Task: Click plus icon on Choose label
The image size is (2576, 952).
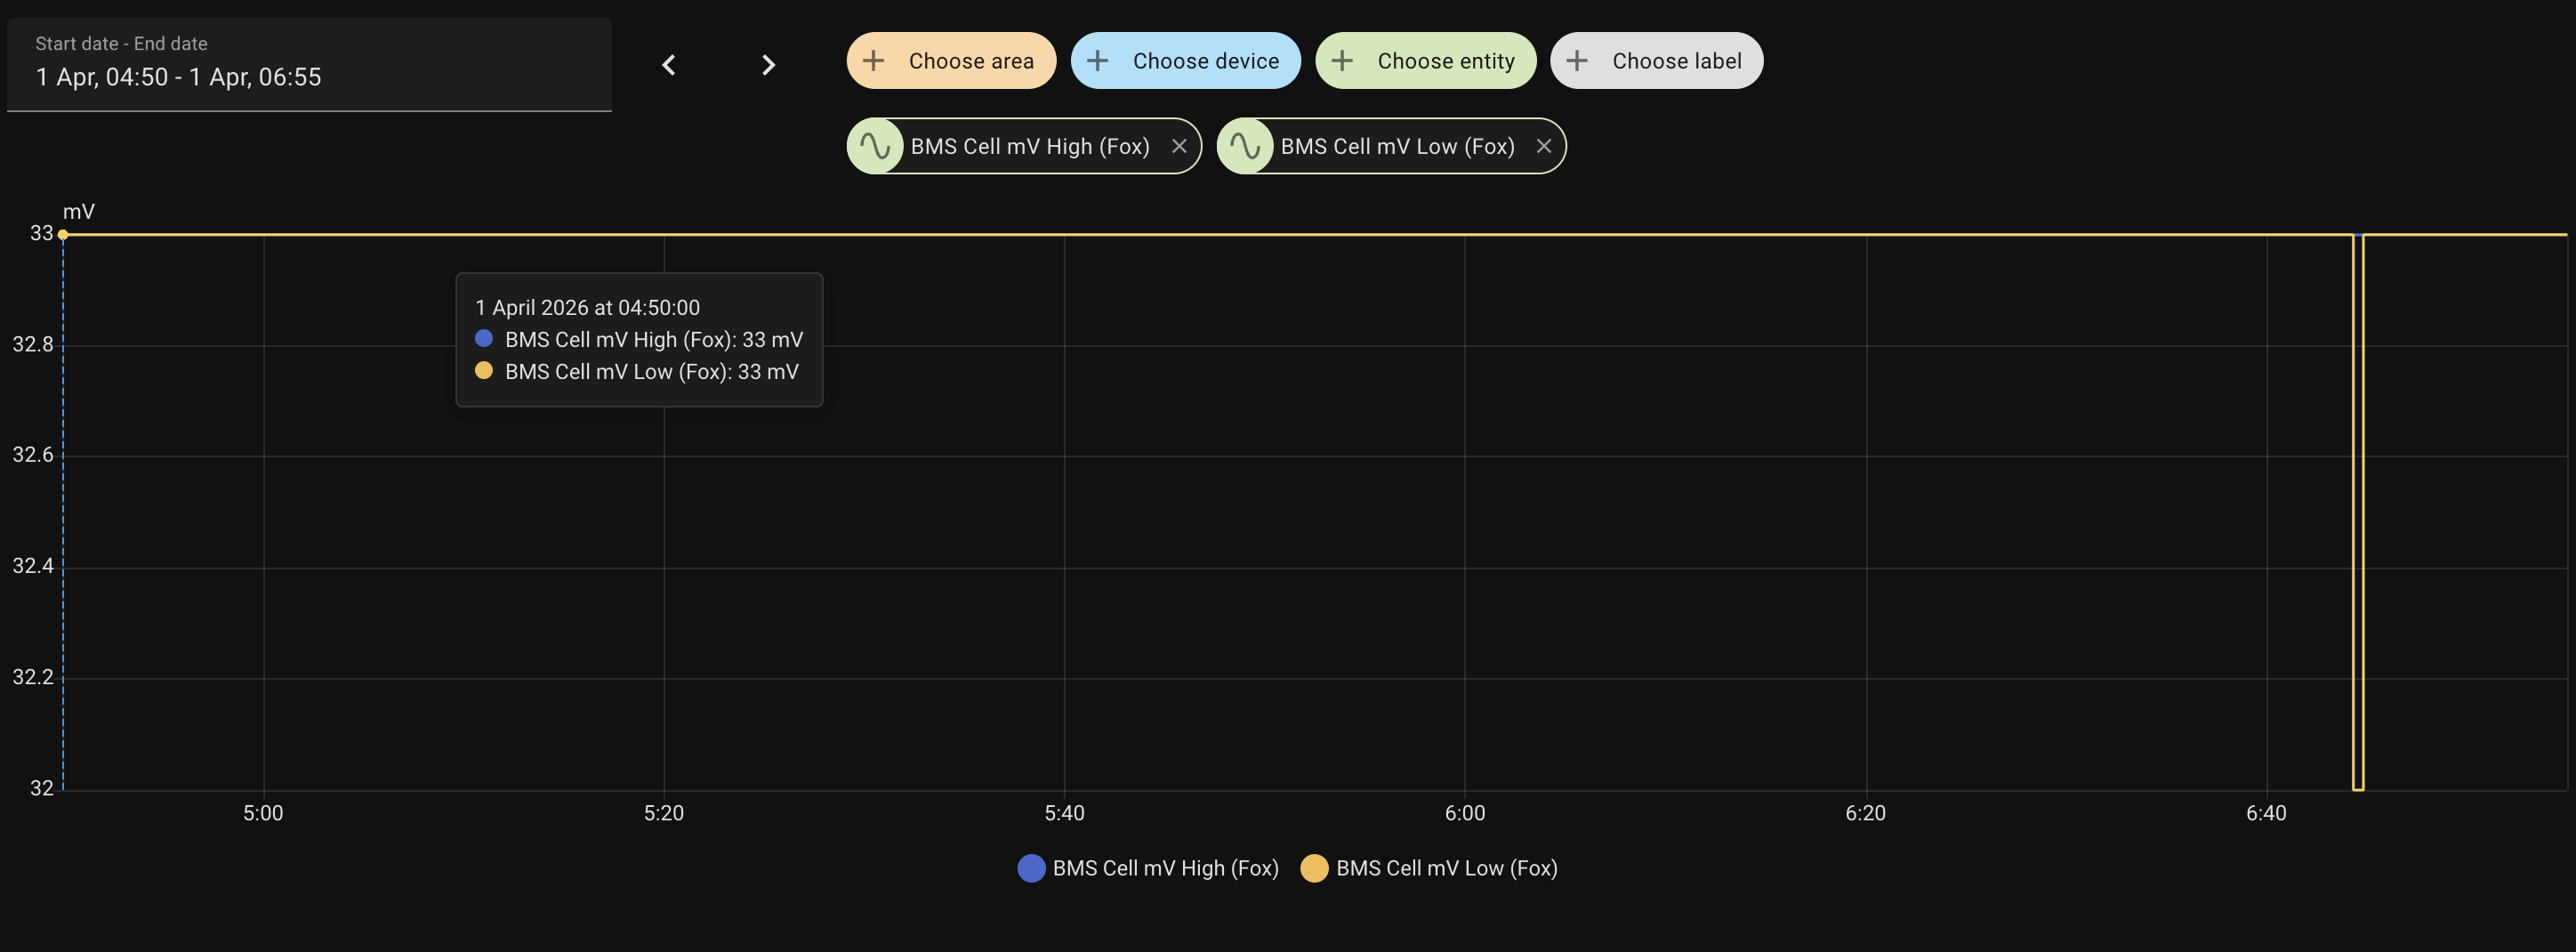Action: (1577, 61)
